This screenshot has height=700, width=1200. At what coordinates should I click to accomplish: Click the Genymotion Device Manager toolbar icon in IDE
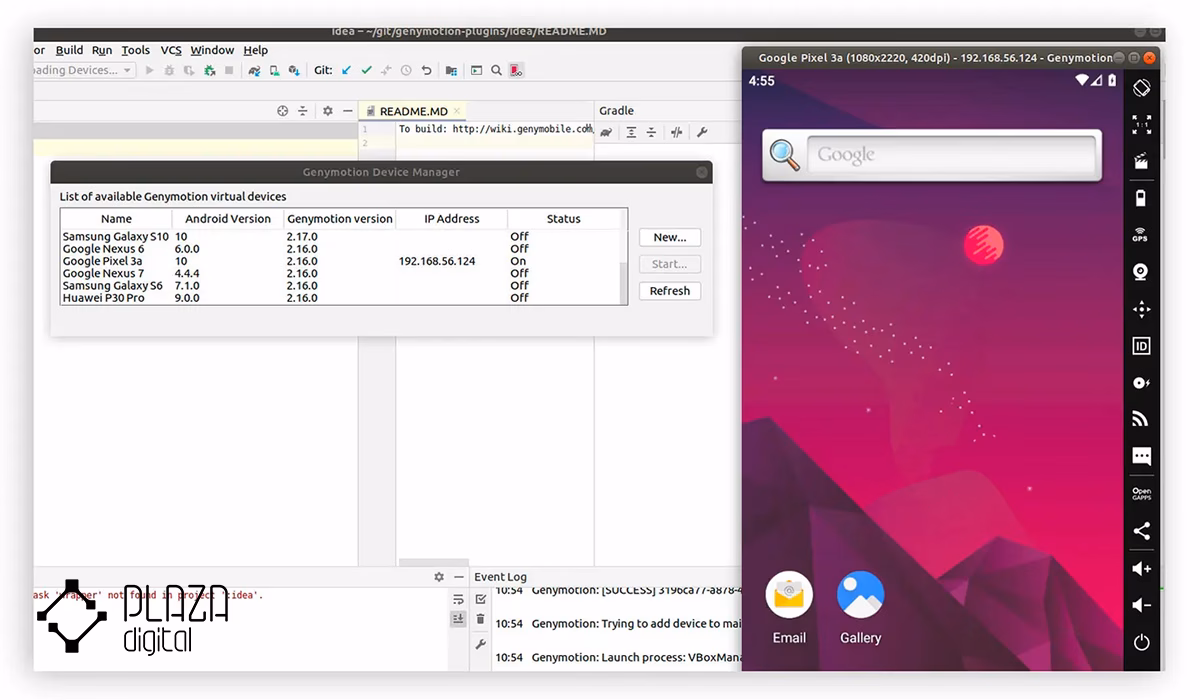(x=516, y=70)
